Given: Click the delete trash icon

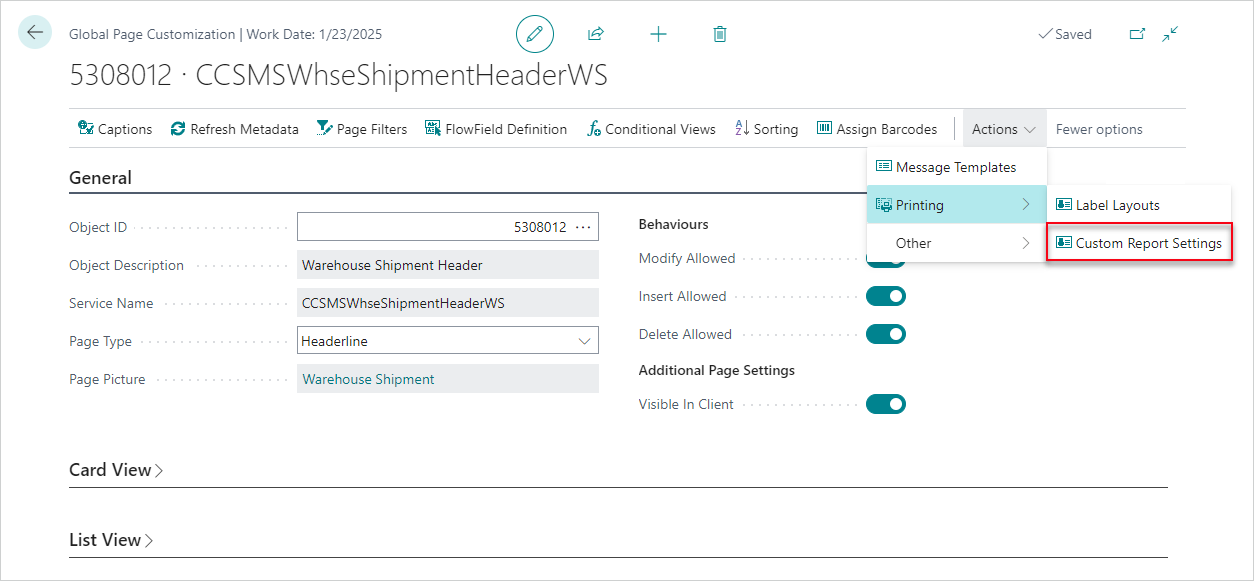Looking at the screenshot, I should [x=719, y=33].
